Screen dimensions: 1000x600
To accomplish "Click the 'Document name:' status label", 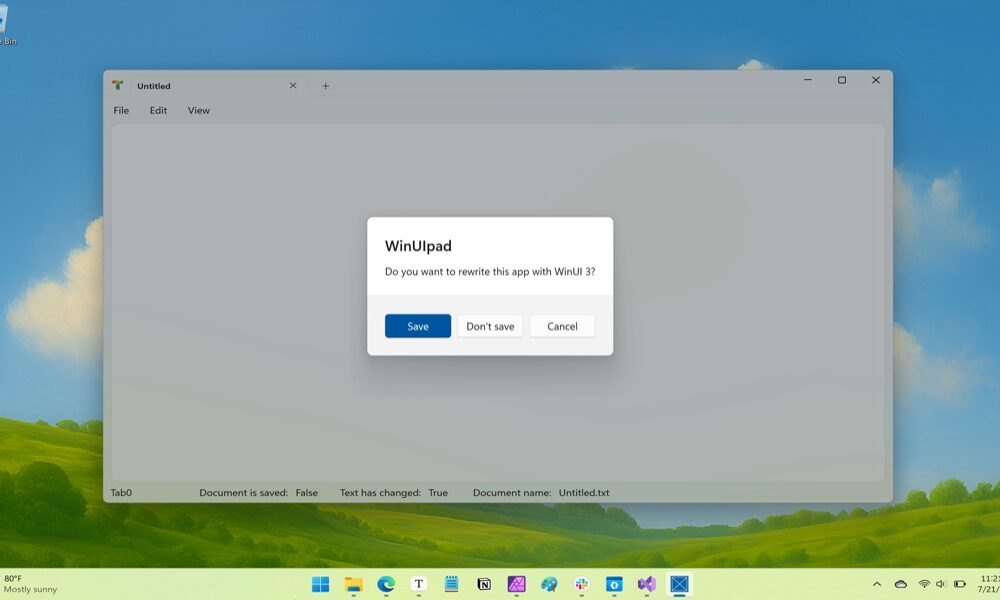I will [x=512, y=492].
